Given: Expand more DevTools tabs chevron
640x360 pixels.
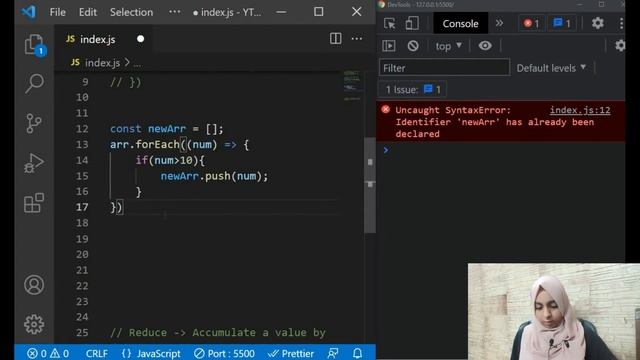Looking at the screenshot, I should (x=499, y=23).
